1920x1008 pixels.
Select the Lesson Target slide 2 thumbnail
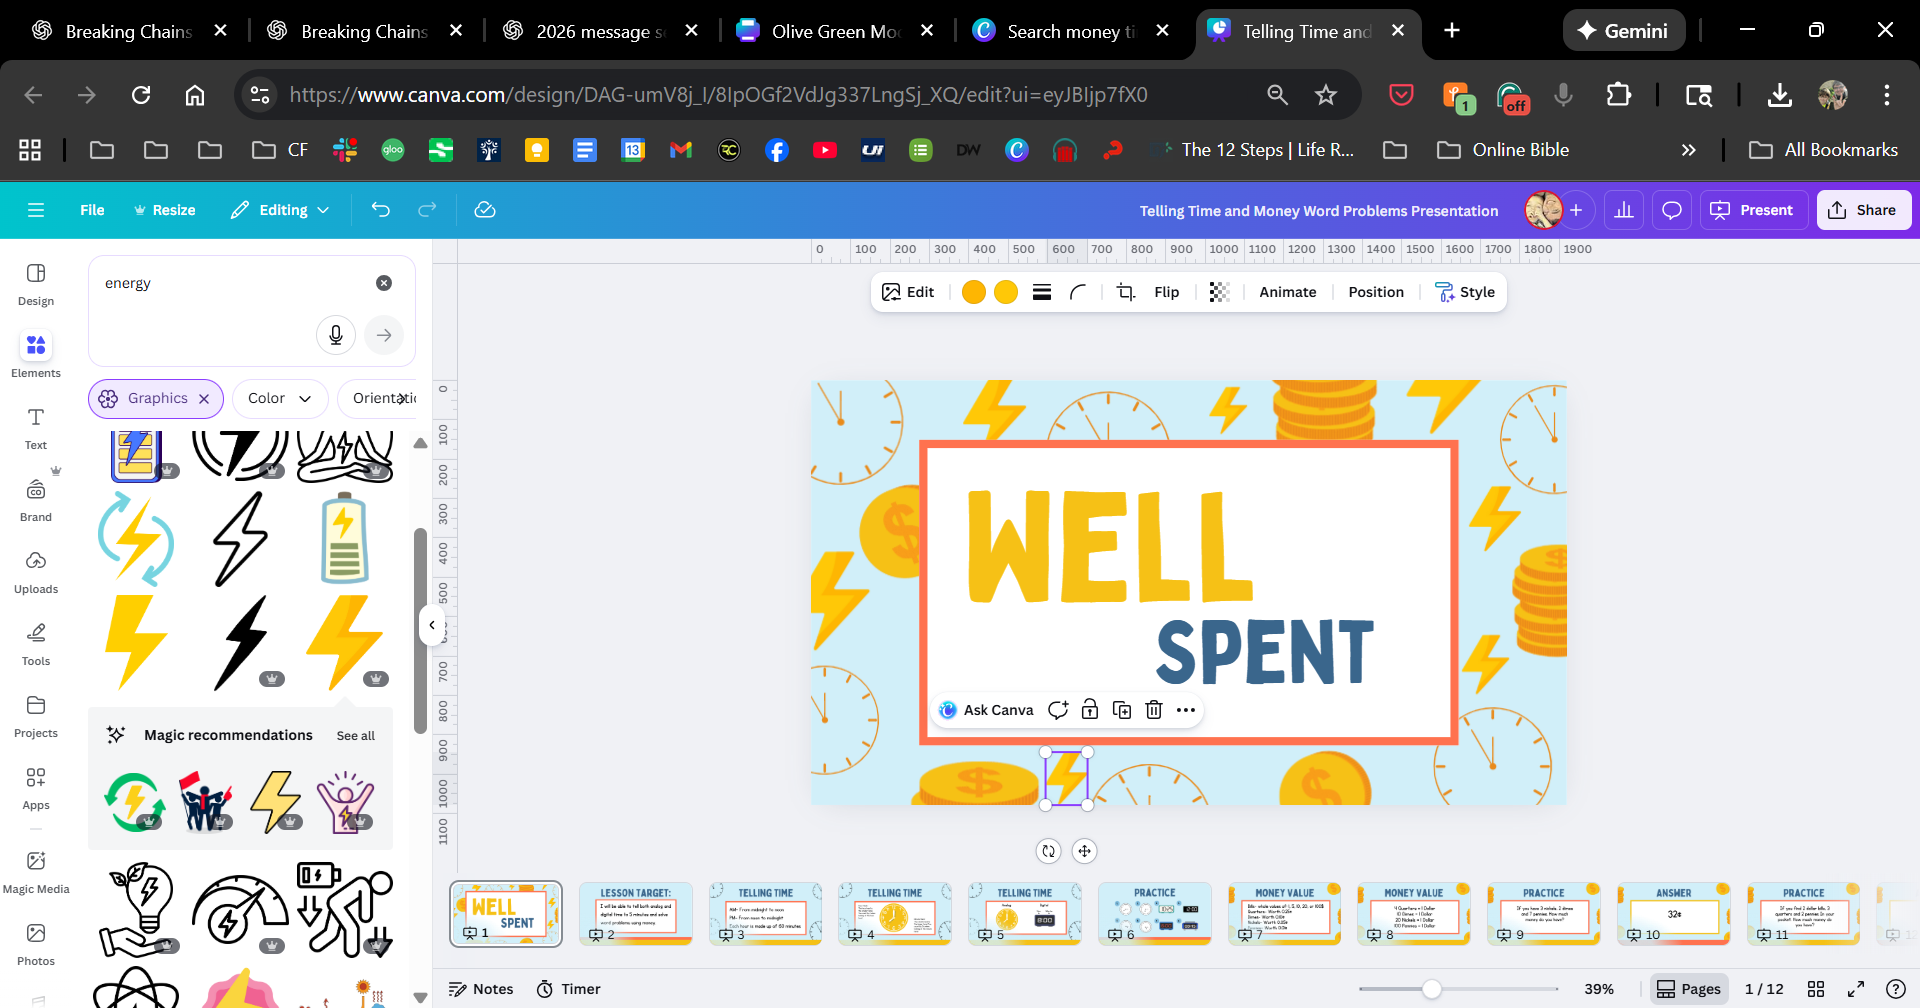[636, 913]
